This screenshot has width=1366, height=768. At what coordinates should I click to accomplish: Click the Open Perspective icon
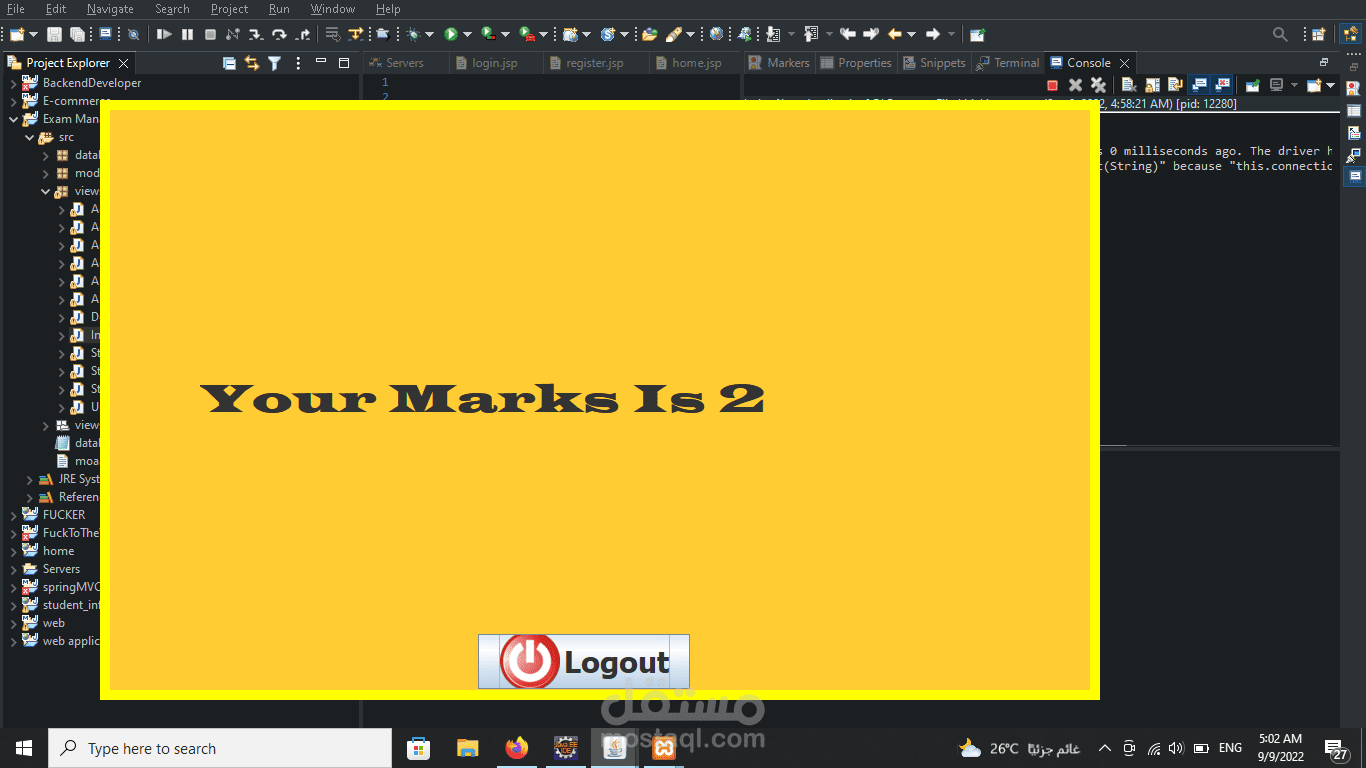(1318, 34)
